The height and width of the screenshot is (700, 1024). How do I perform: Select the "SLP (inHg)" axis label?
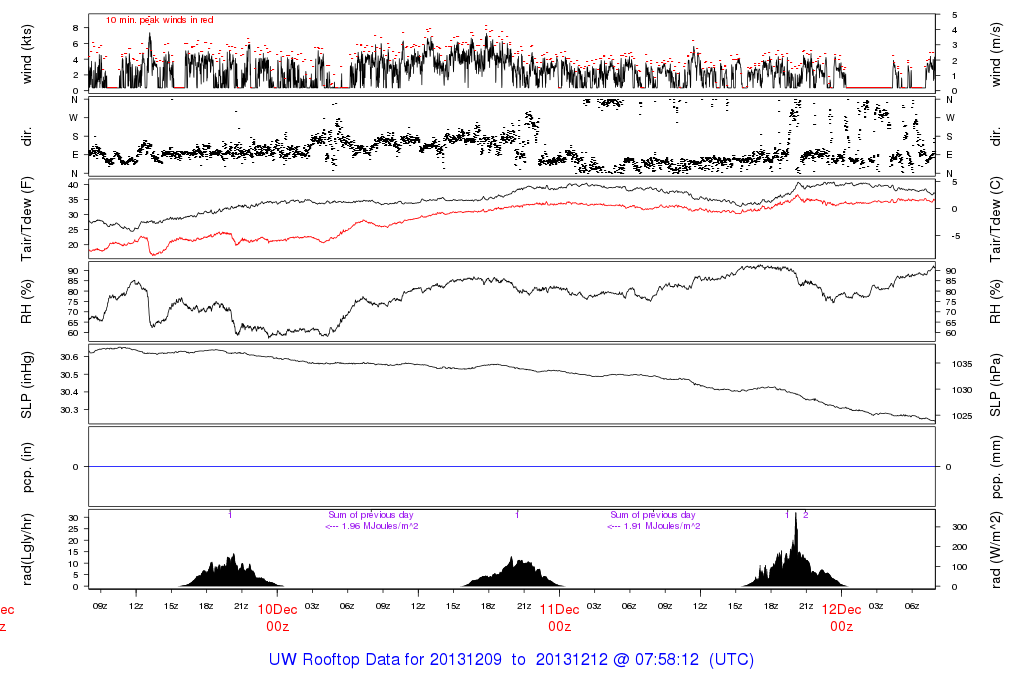27,385
